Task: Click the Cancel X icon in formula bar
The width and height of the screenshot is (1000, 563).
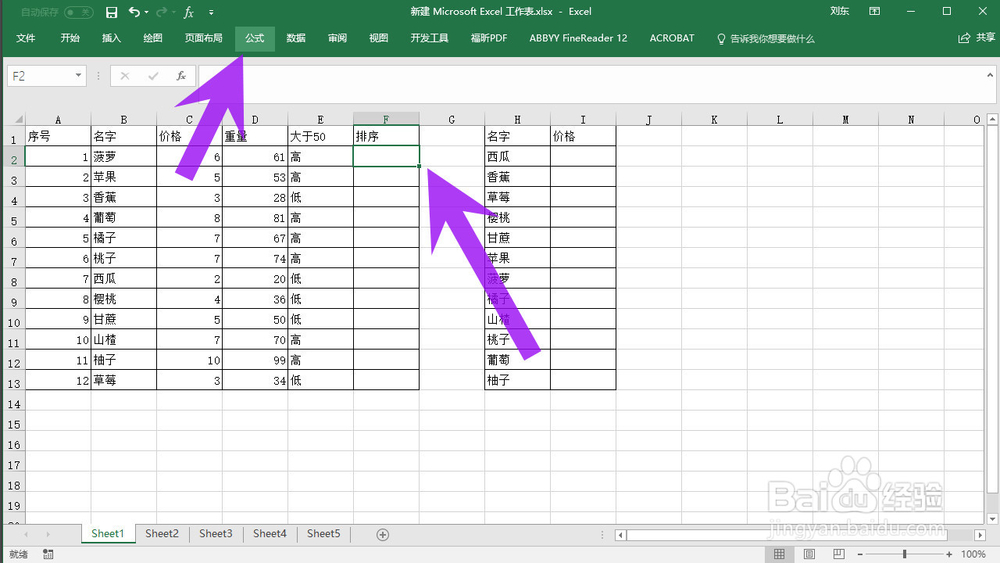Action: (124, 76)
